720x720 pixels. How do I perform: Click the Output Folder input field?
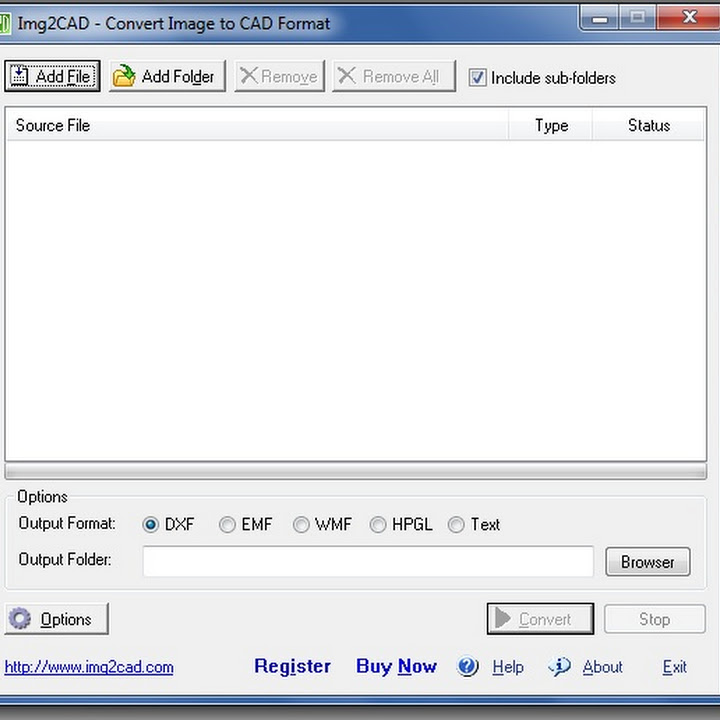(x=368, y=561)
